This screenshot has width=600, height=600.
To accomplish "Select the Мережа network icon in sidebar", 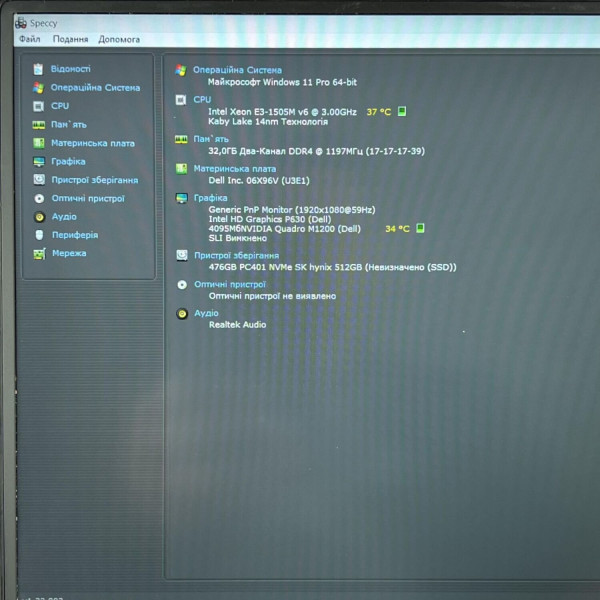I will click(x=39, y=253).
